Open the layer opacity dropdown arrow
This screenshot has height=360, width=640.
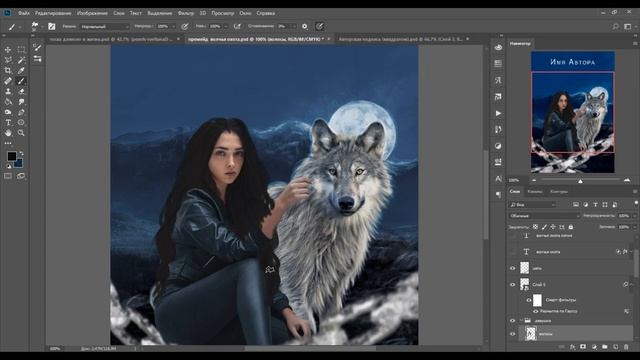pos(634,216)
